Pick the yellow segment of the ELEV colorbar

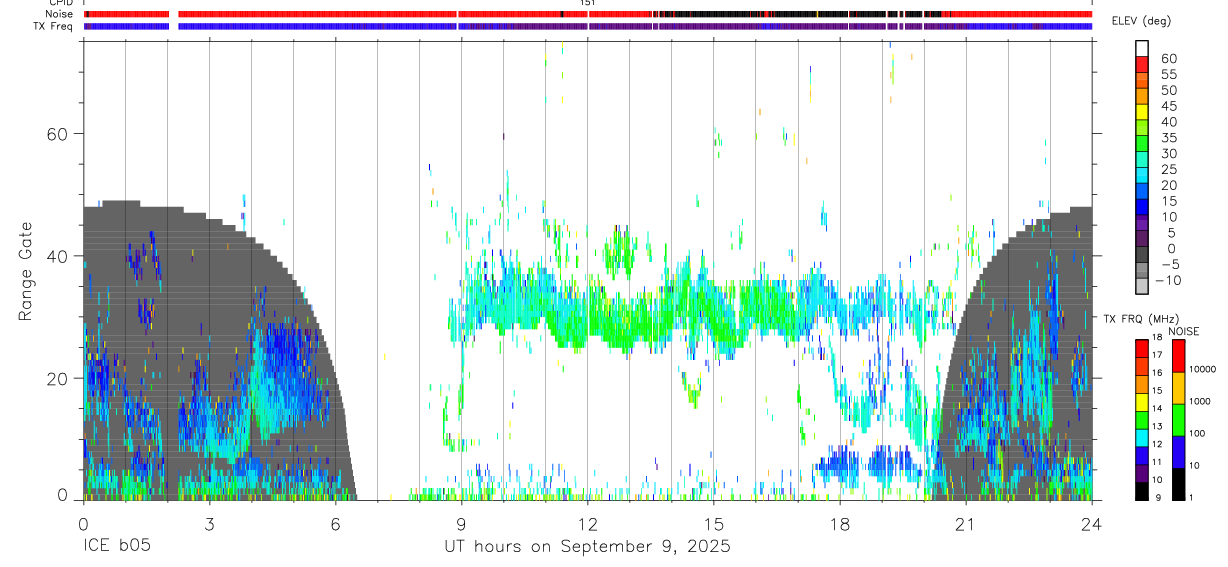point(1142,111)
